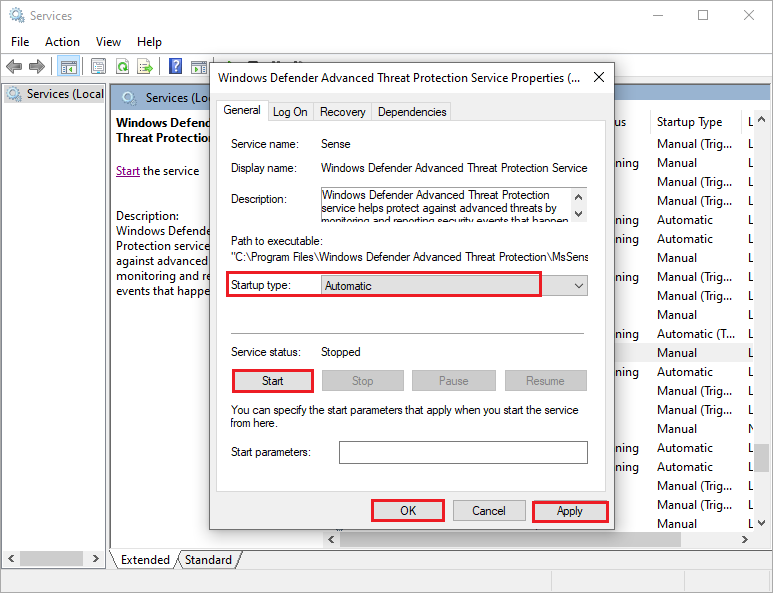Toggle the Show/Hide Action Pane toolbar icon
The height and width of the screenshot is (593, 773).
pyautogui.click(x=199, y=66)
